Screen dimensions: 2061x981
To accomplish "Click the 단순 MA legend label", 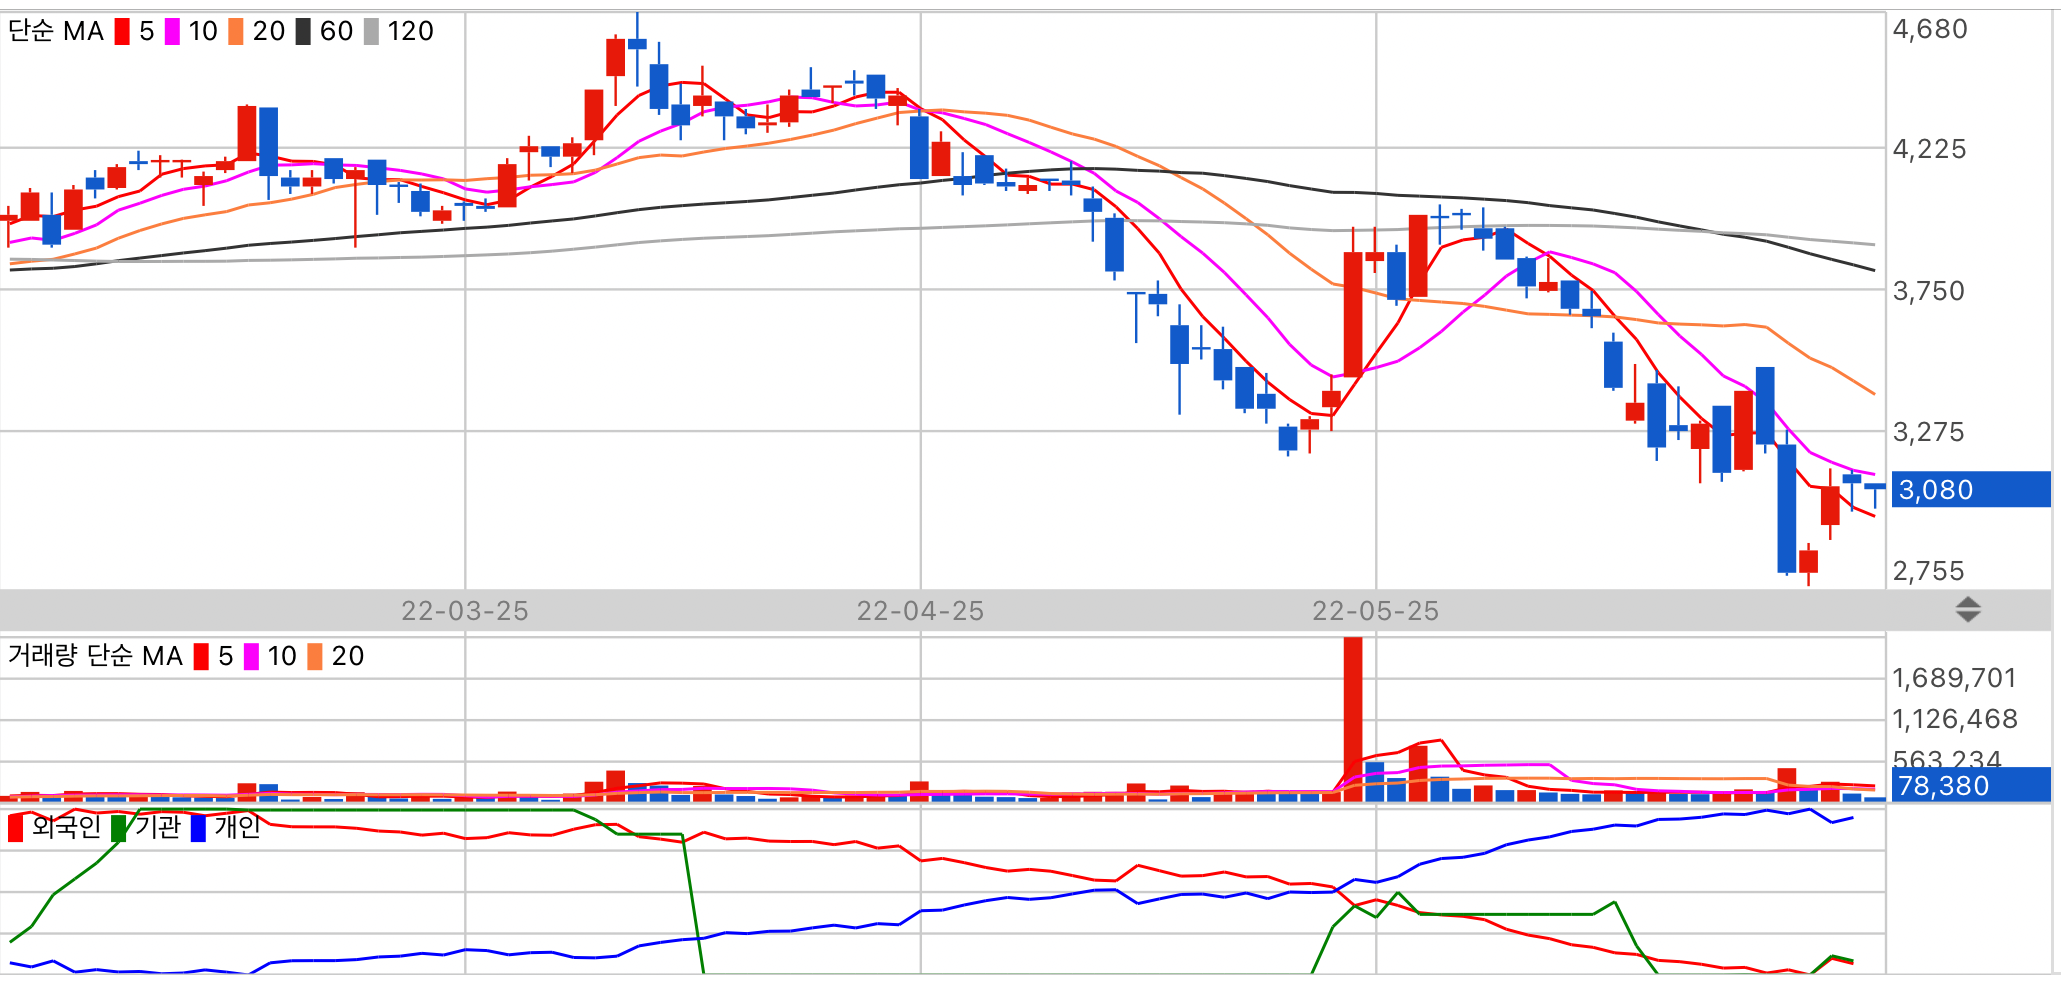I will point(56,31).
